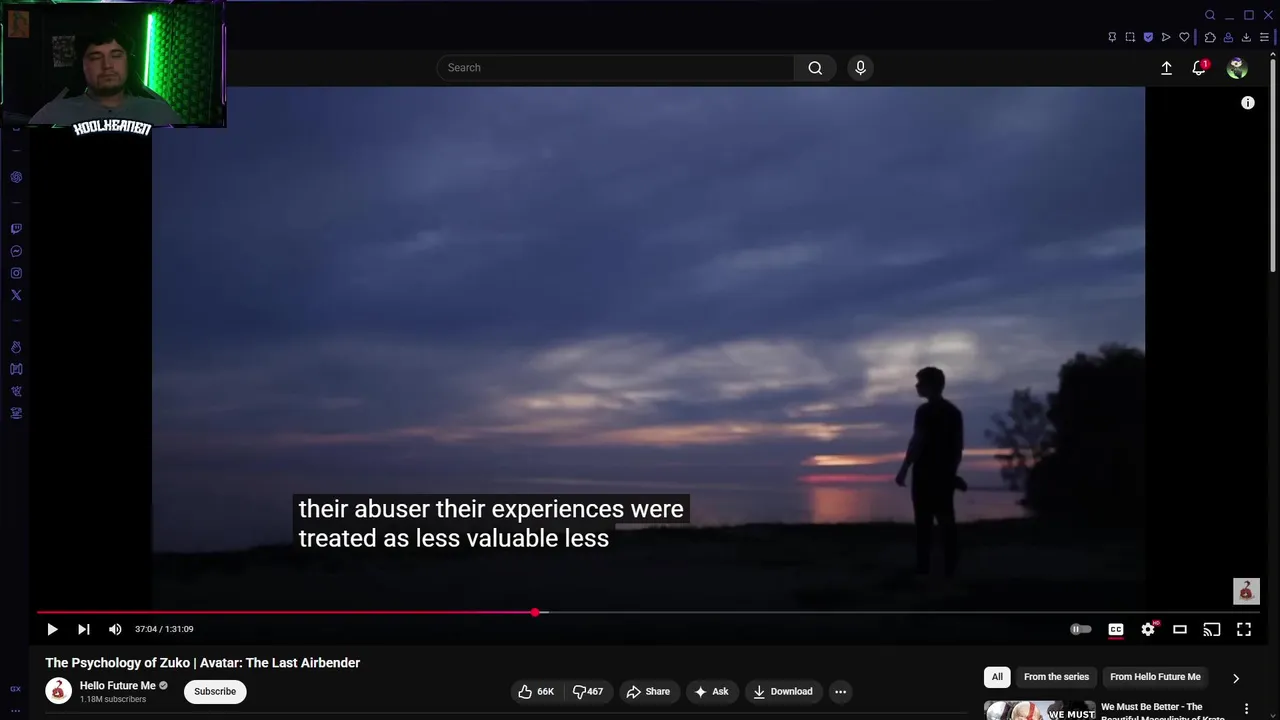The height and width of the screenshot is (720, 1280).
Task: Share the video
Action: [x=648, y=691]
